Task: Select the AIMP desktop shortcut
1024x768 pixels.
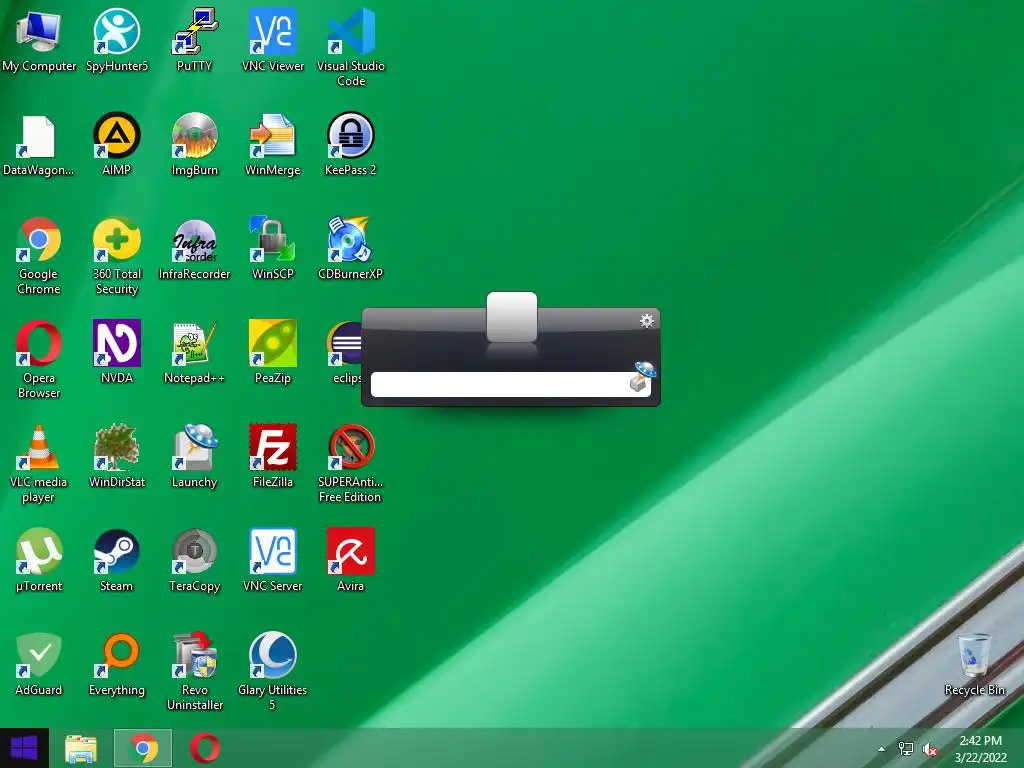Action: click(x=117, y=144)
